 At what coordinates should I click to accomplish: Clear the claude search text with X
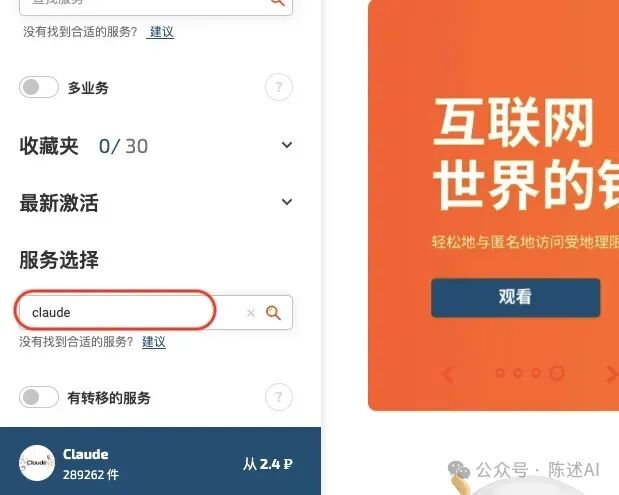(x=251, y=313)
